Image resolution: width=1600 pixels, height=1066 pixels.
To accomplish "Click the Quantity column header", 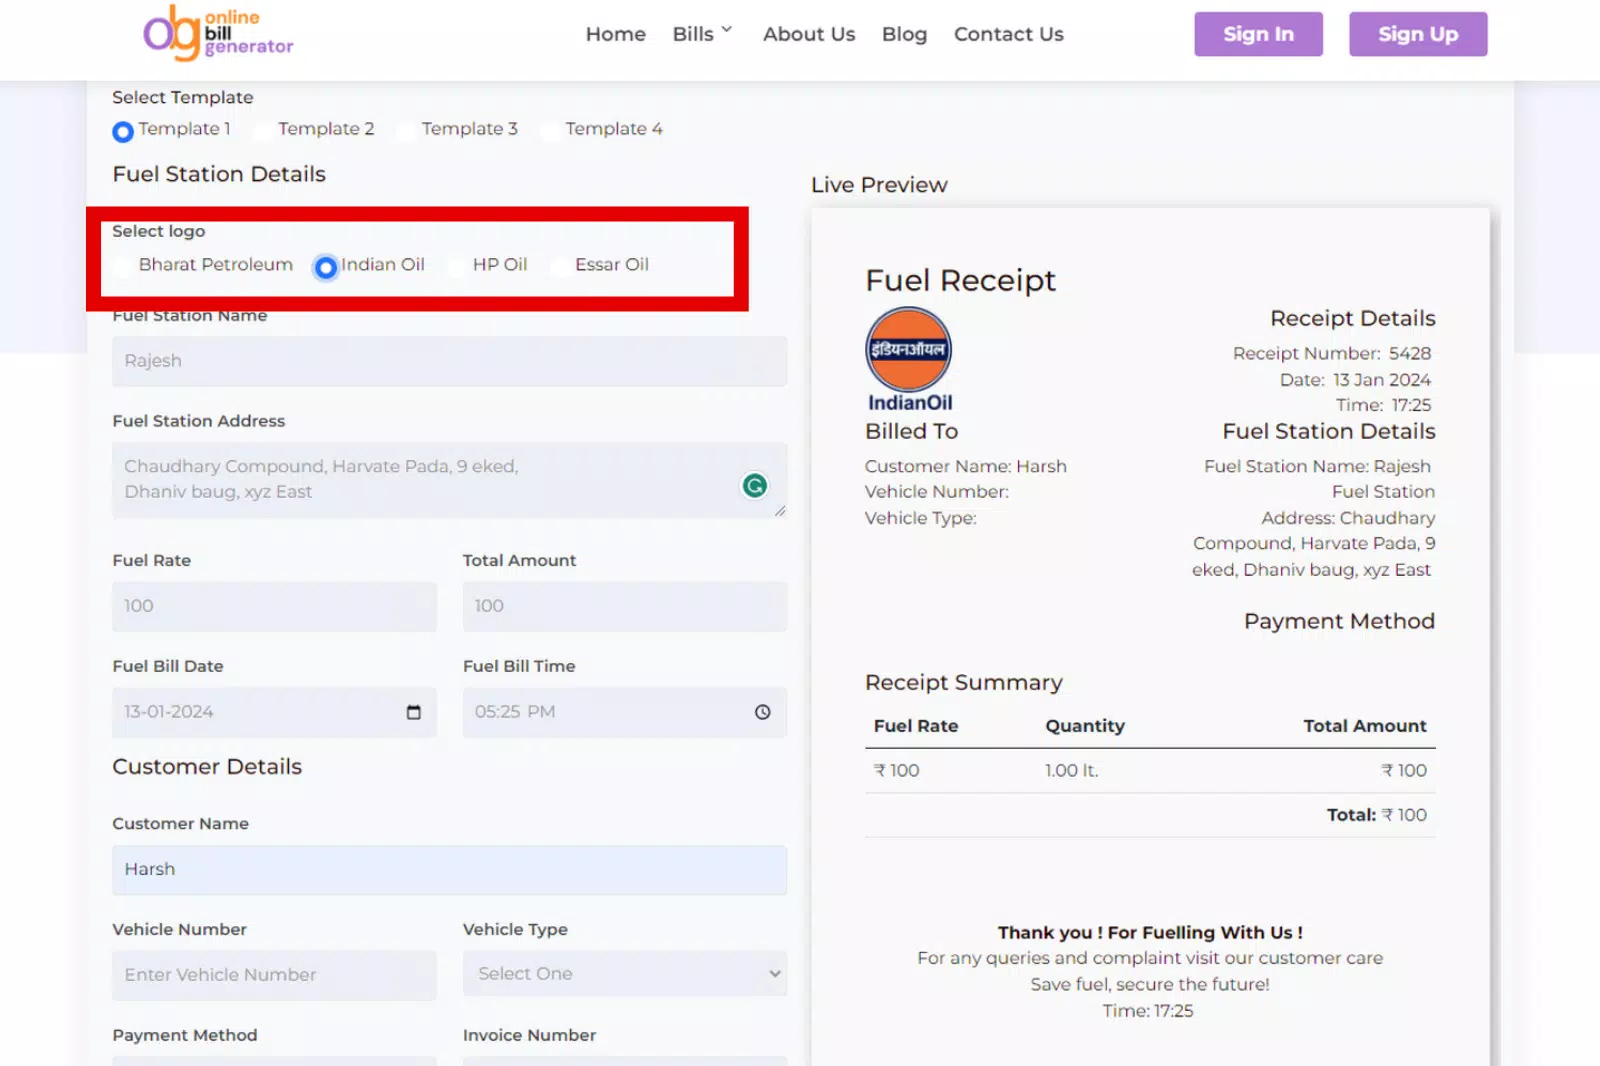I will pos(1085,726).
